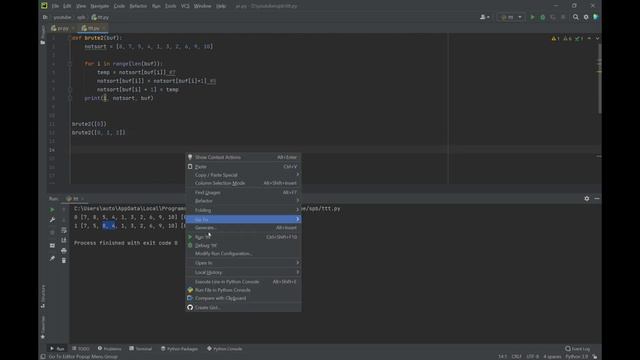The width and height of the screenshot is (640, 360).
Task: Click Compare with Clipboard entry
Action: tap(243, 298)
